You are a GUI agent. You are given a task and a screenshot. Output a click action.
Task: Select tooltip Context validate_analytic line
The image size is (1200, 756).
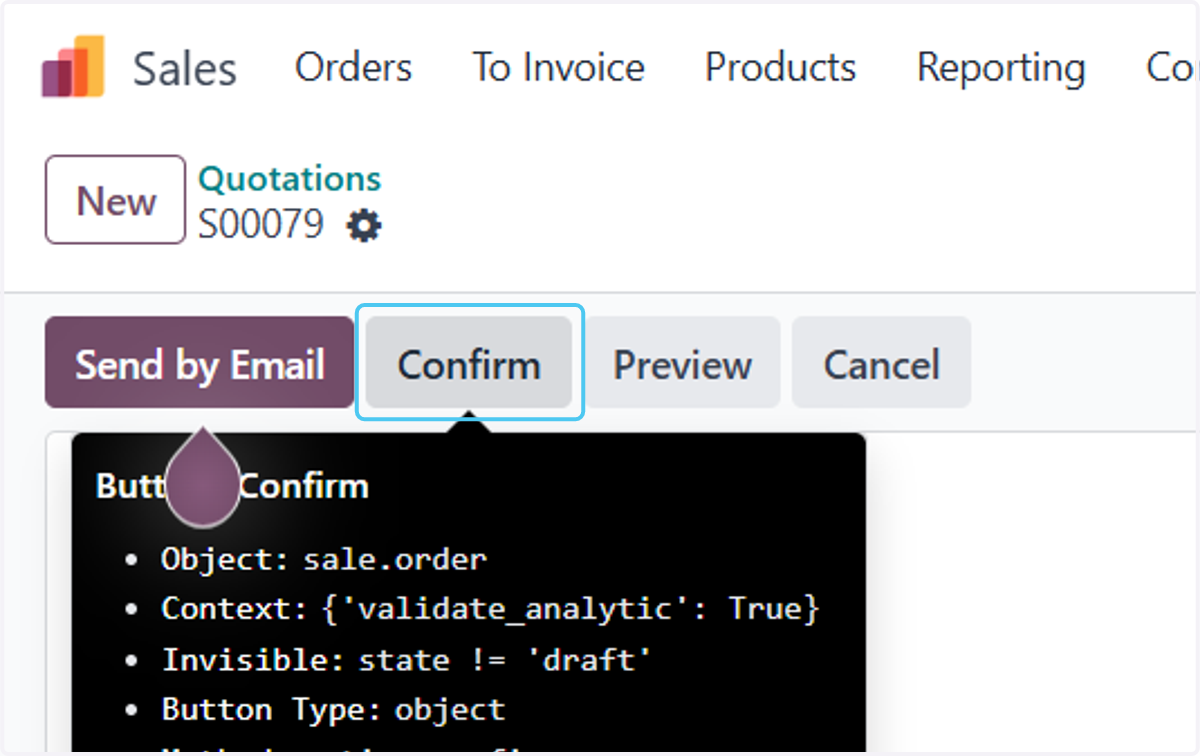pos(491,609)
